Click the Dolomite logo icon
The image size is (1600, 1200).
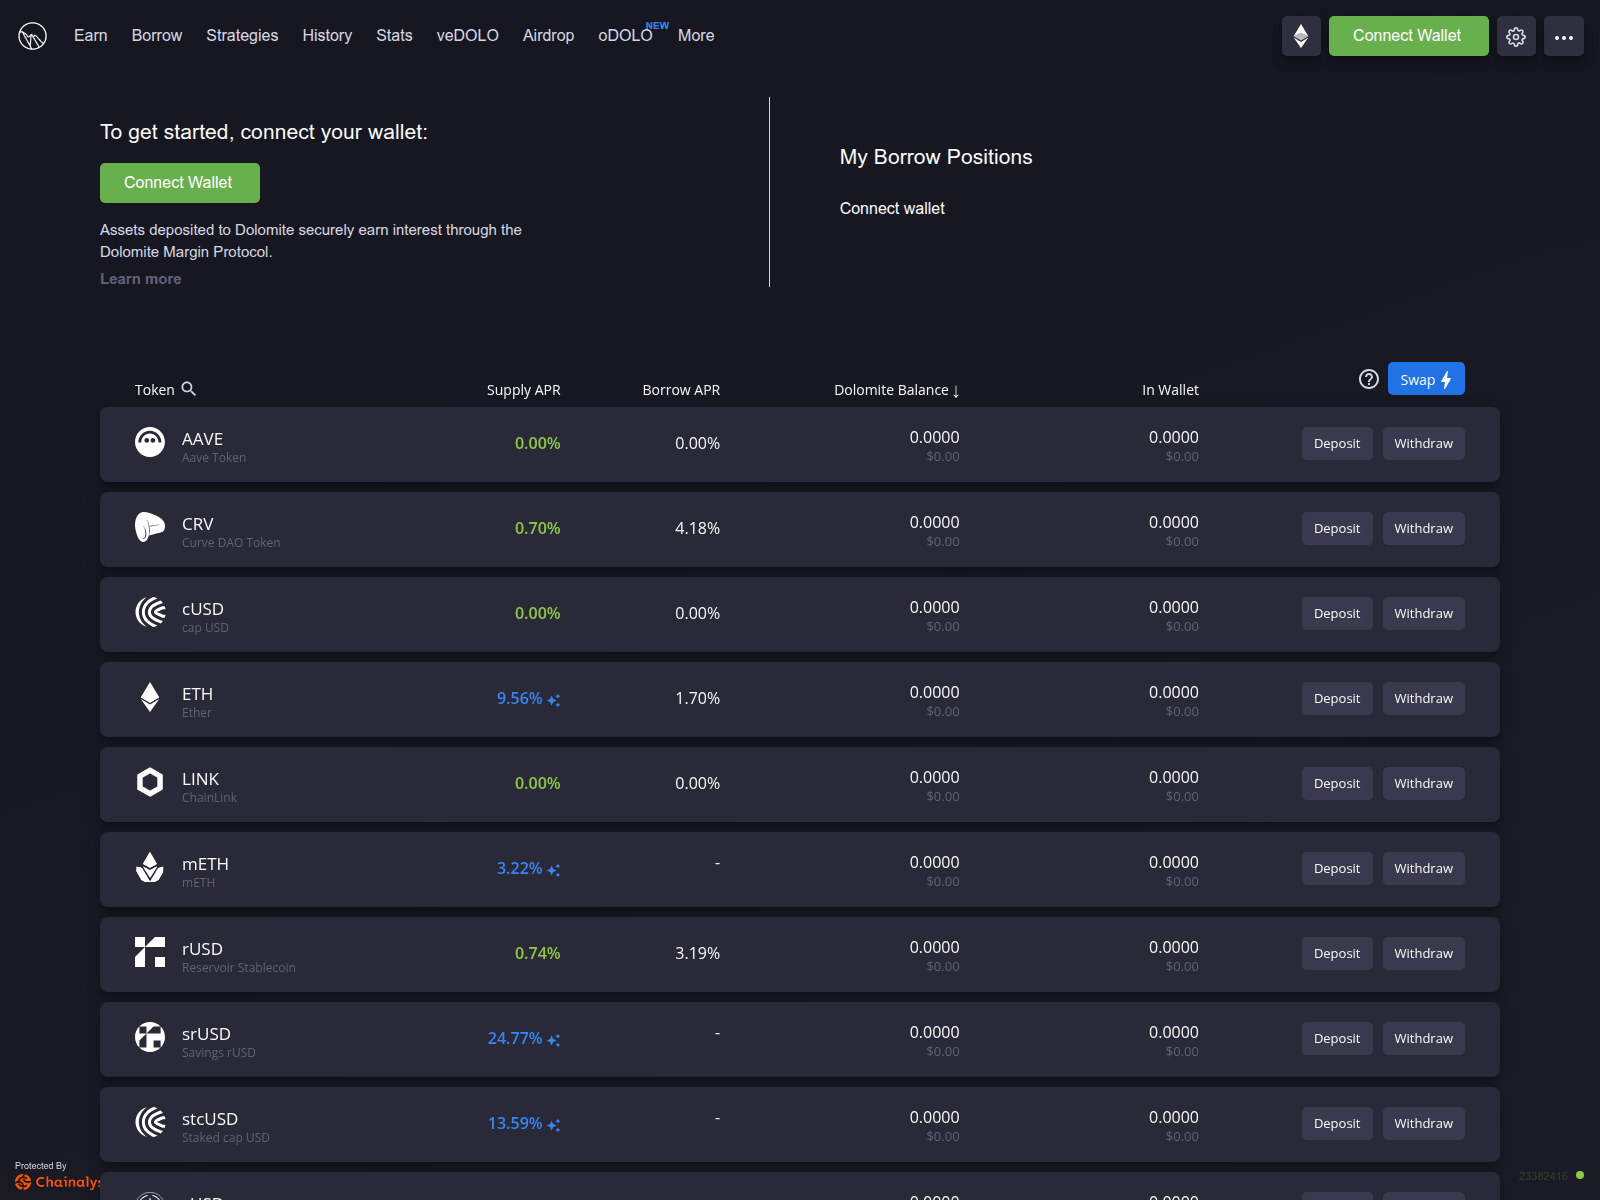pyautogui.click(x=32, y=36)
